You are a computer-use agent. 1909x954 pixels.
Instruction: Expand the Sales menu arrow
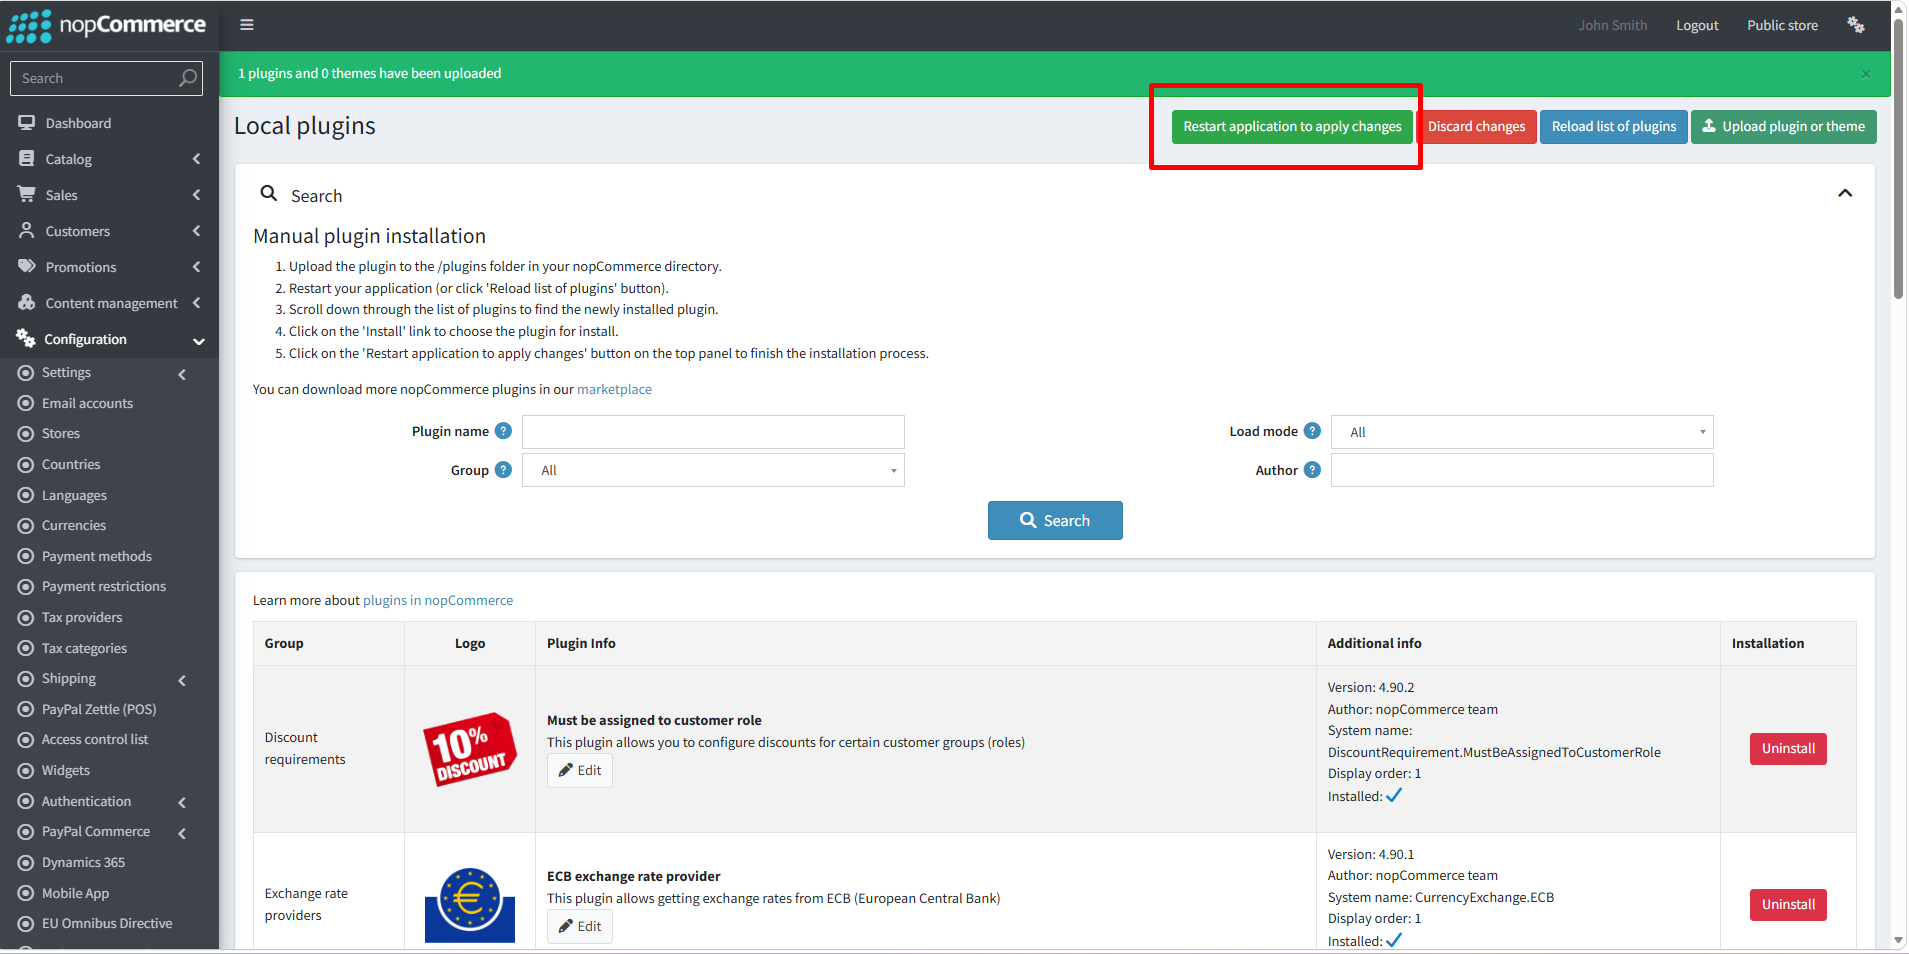click(x=197, y=195)
